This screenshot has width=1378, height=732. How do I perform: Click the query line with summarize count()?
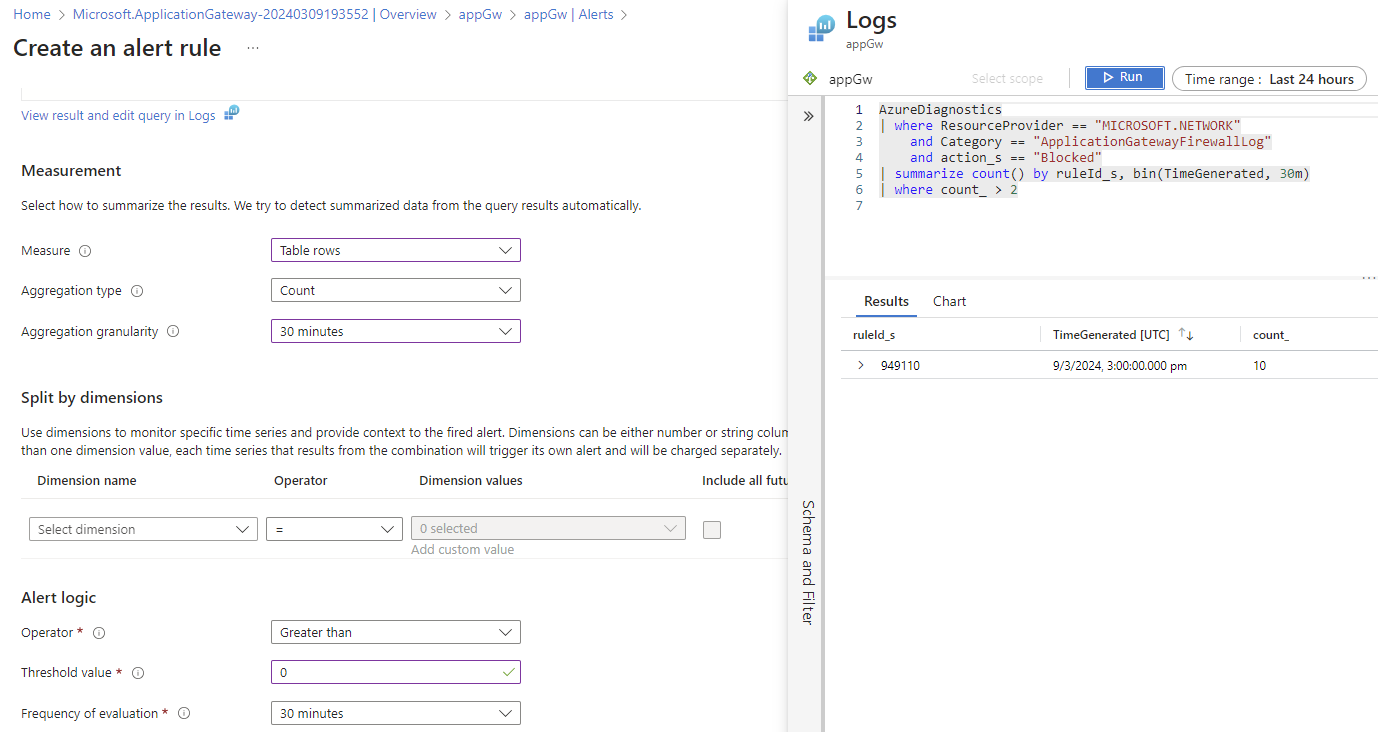click(x=1094, y=174)
